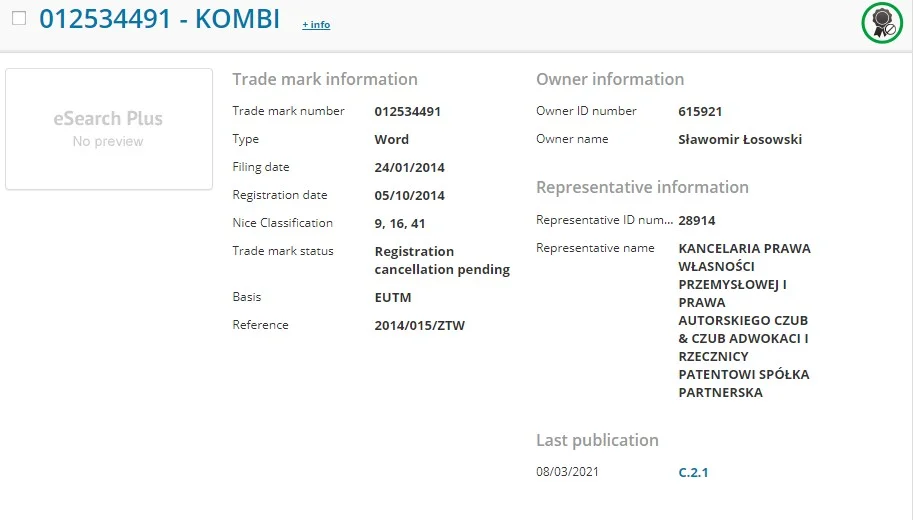
Task: Click the owner name Sławomir Łosowski
Action: pos(740,139)
